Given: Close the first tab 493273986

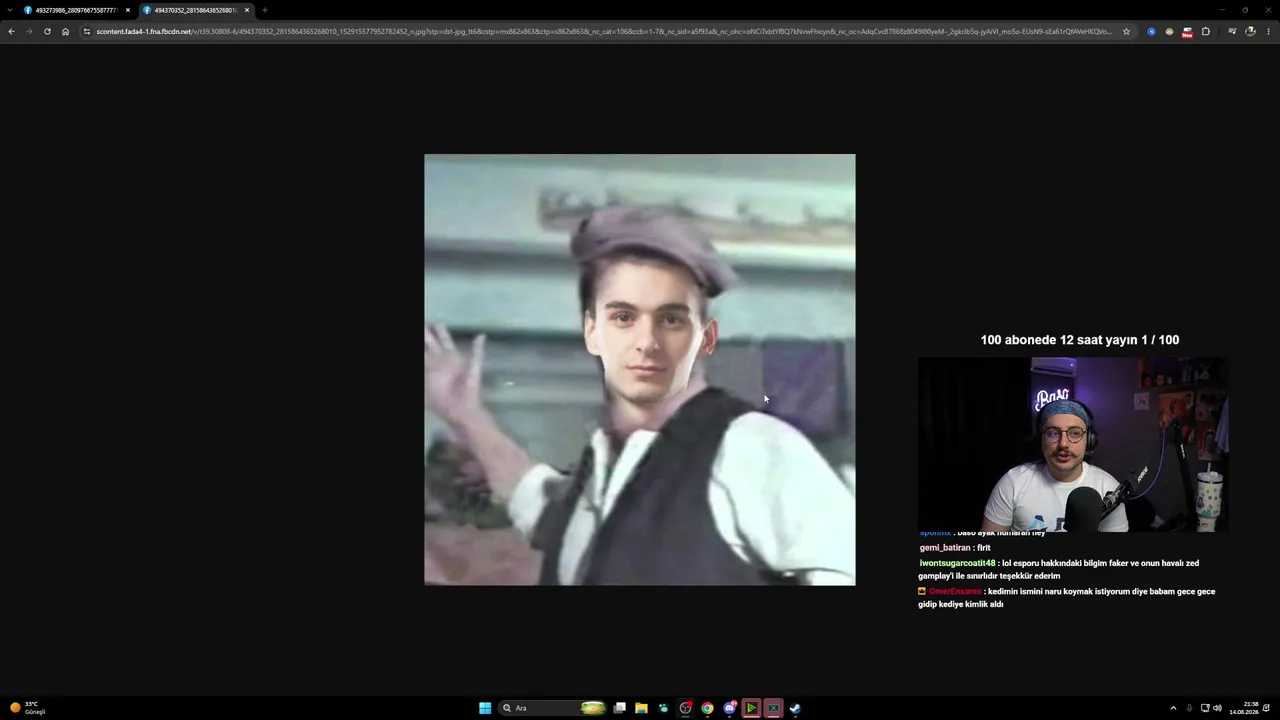Looking at the screenshot, I should (x=128, y=10).
